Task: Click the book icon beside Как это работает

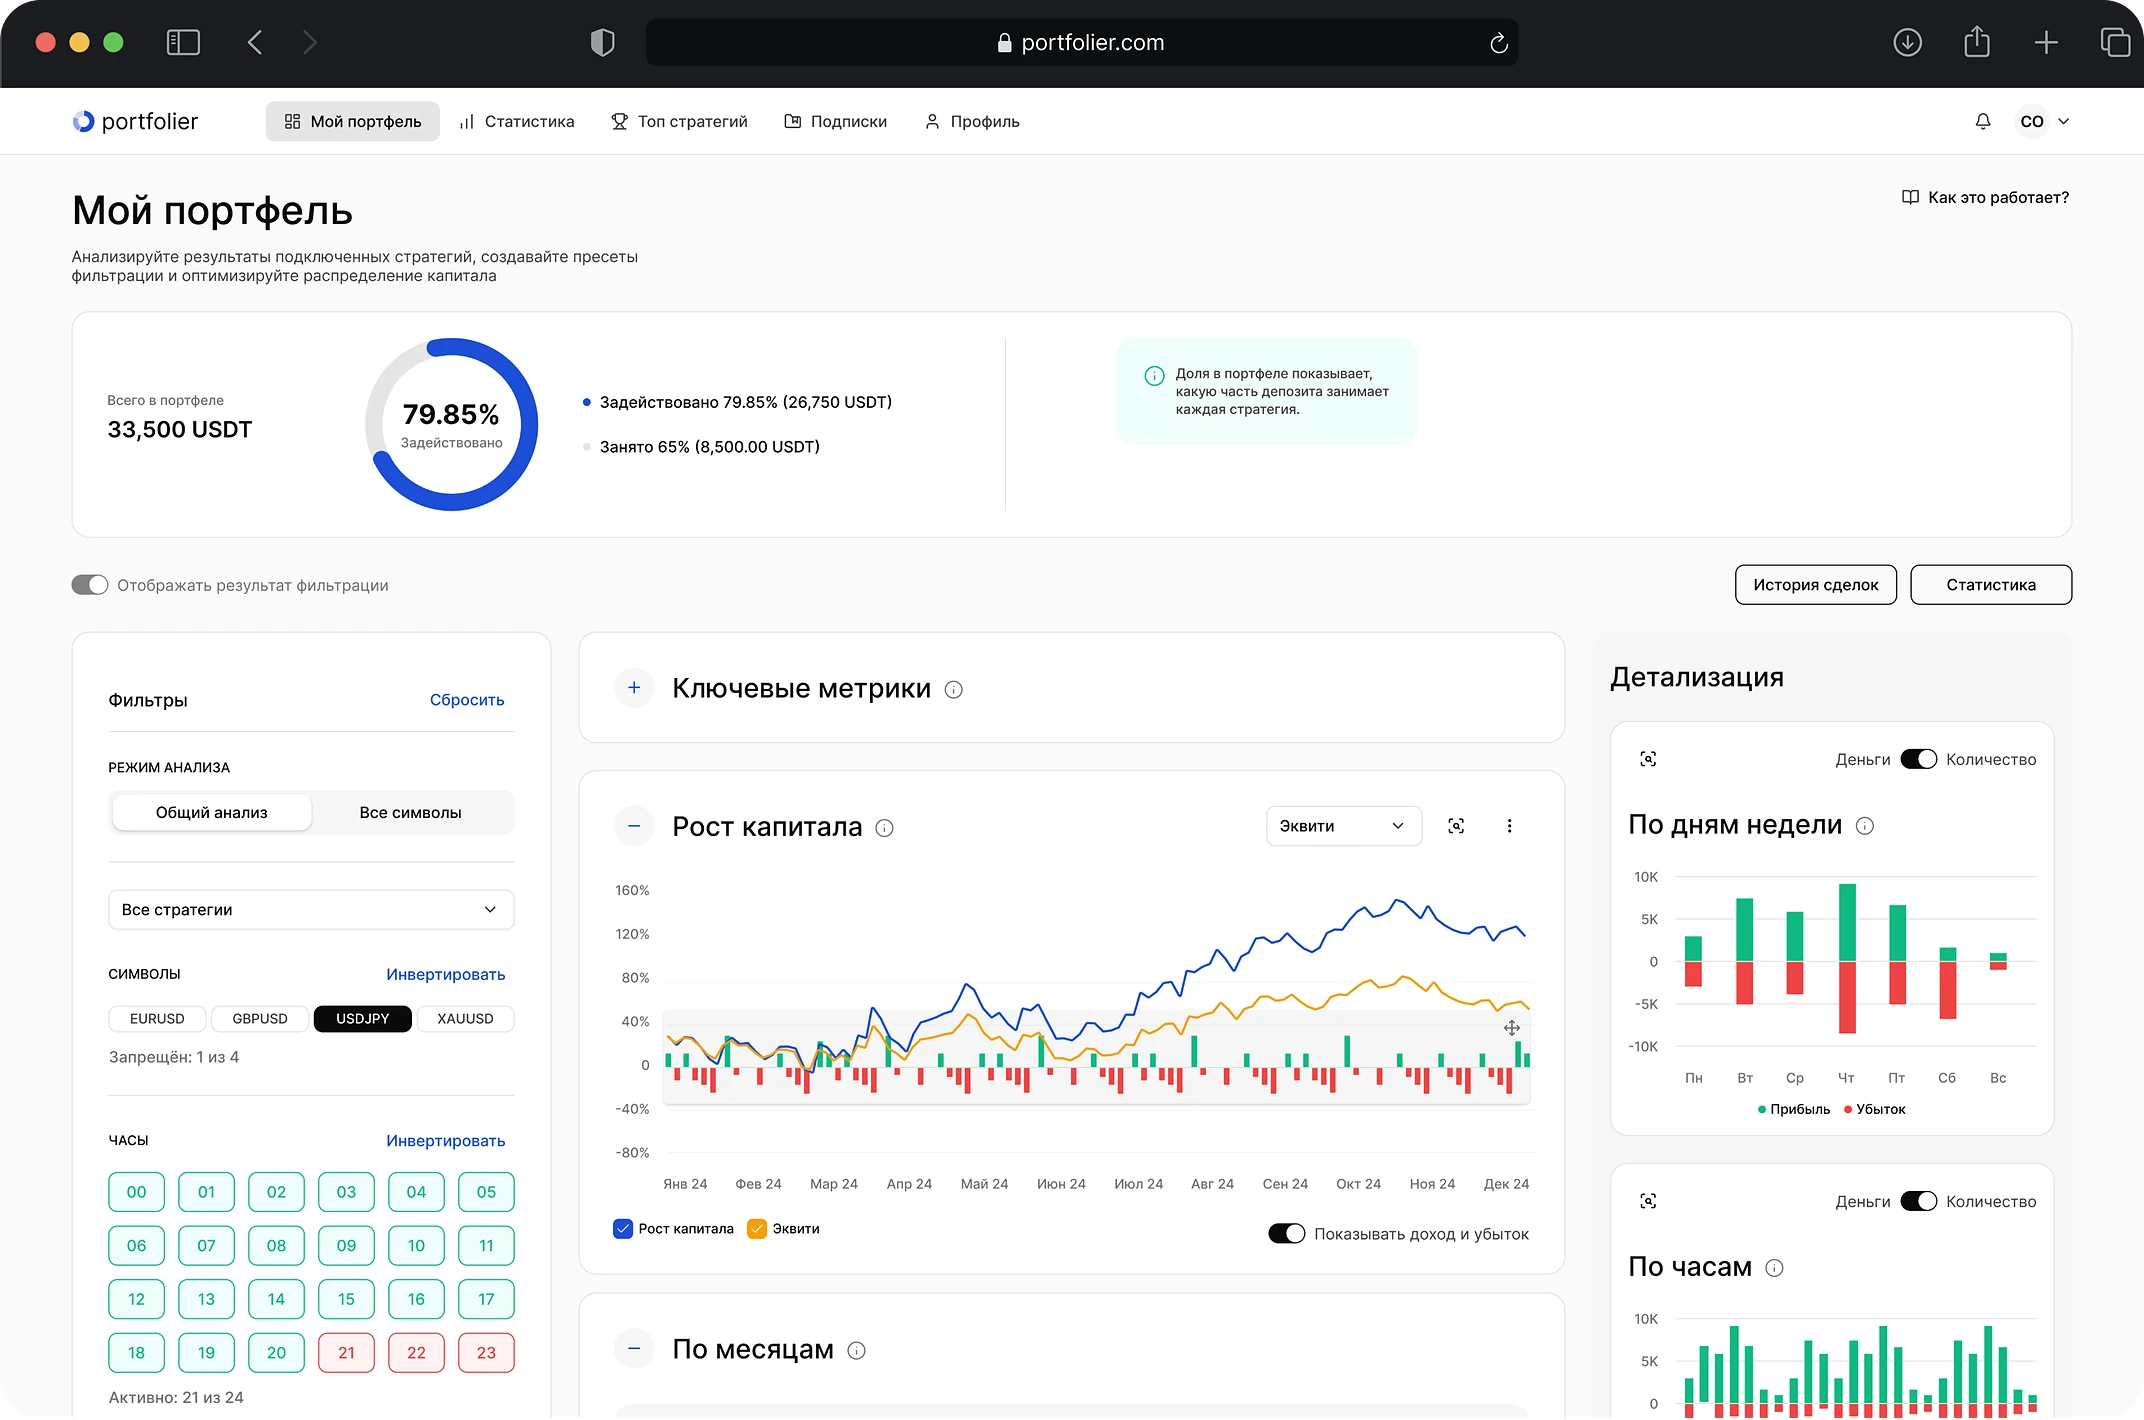Action: pyautogui.click(x=1910, y=197)
